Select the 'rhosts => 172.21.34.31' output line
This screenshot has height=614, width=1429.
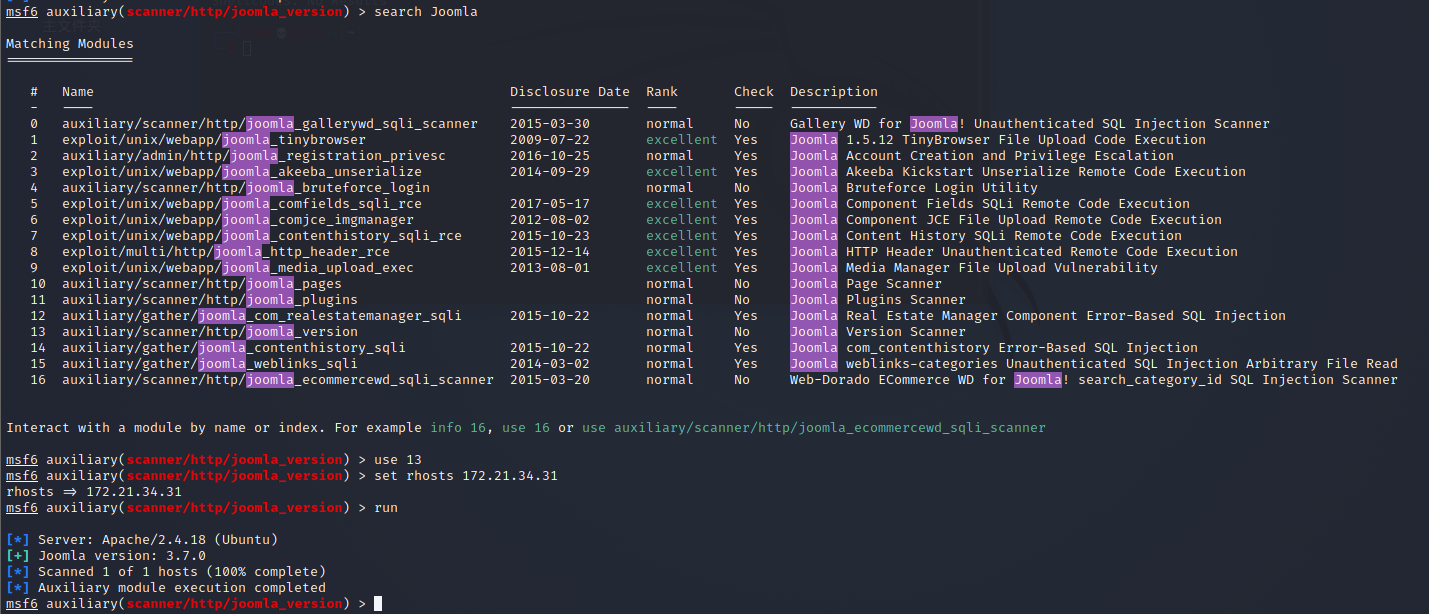coord(94,492)
